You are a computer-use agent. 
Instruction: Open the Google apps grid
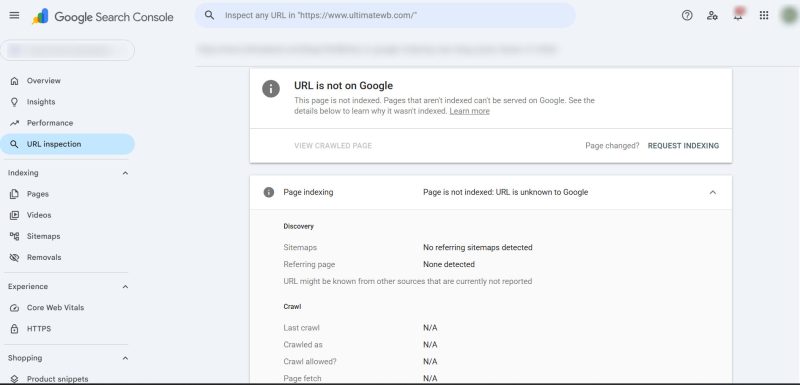pyautogui.click(x=764, y=15)
